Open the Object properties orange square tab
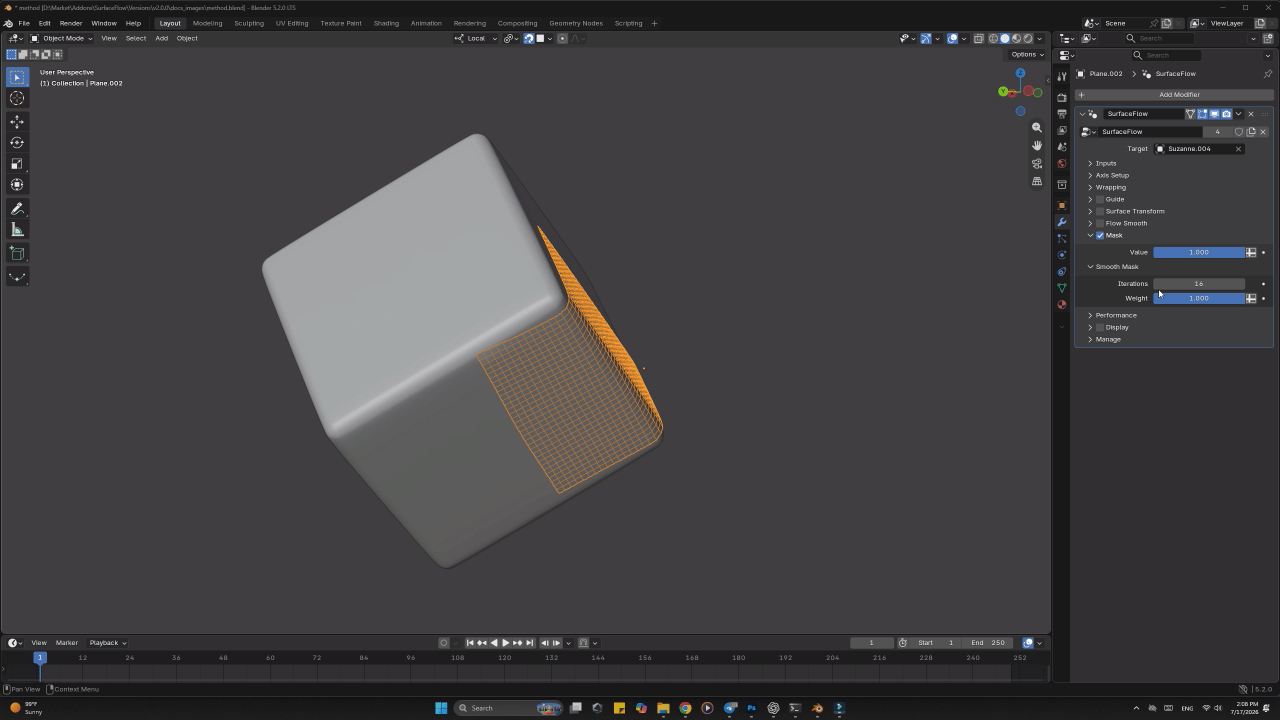This screenshot has width=1280, height=720. coord(1062,205)
